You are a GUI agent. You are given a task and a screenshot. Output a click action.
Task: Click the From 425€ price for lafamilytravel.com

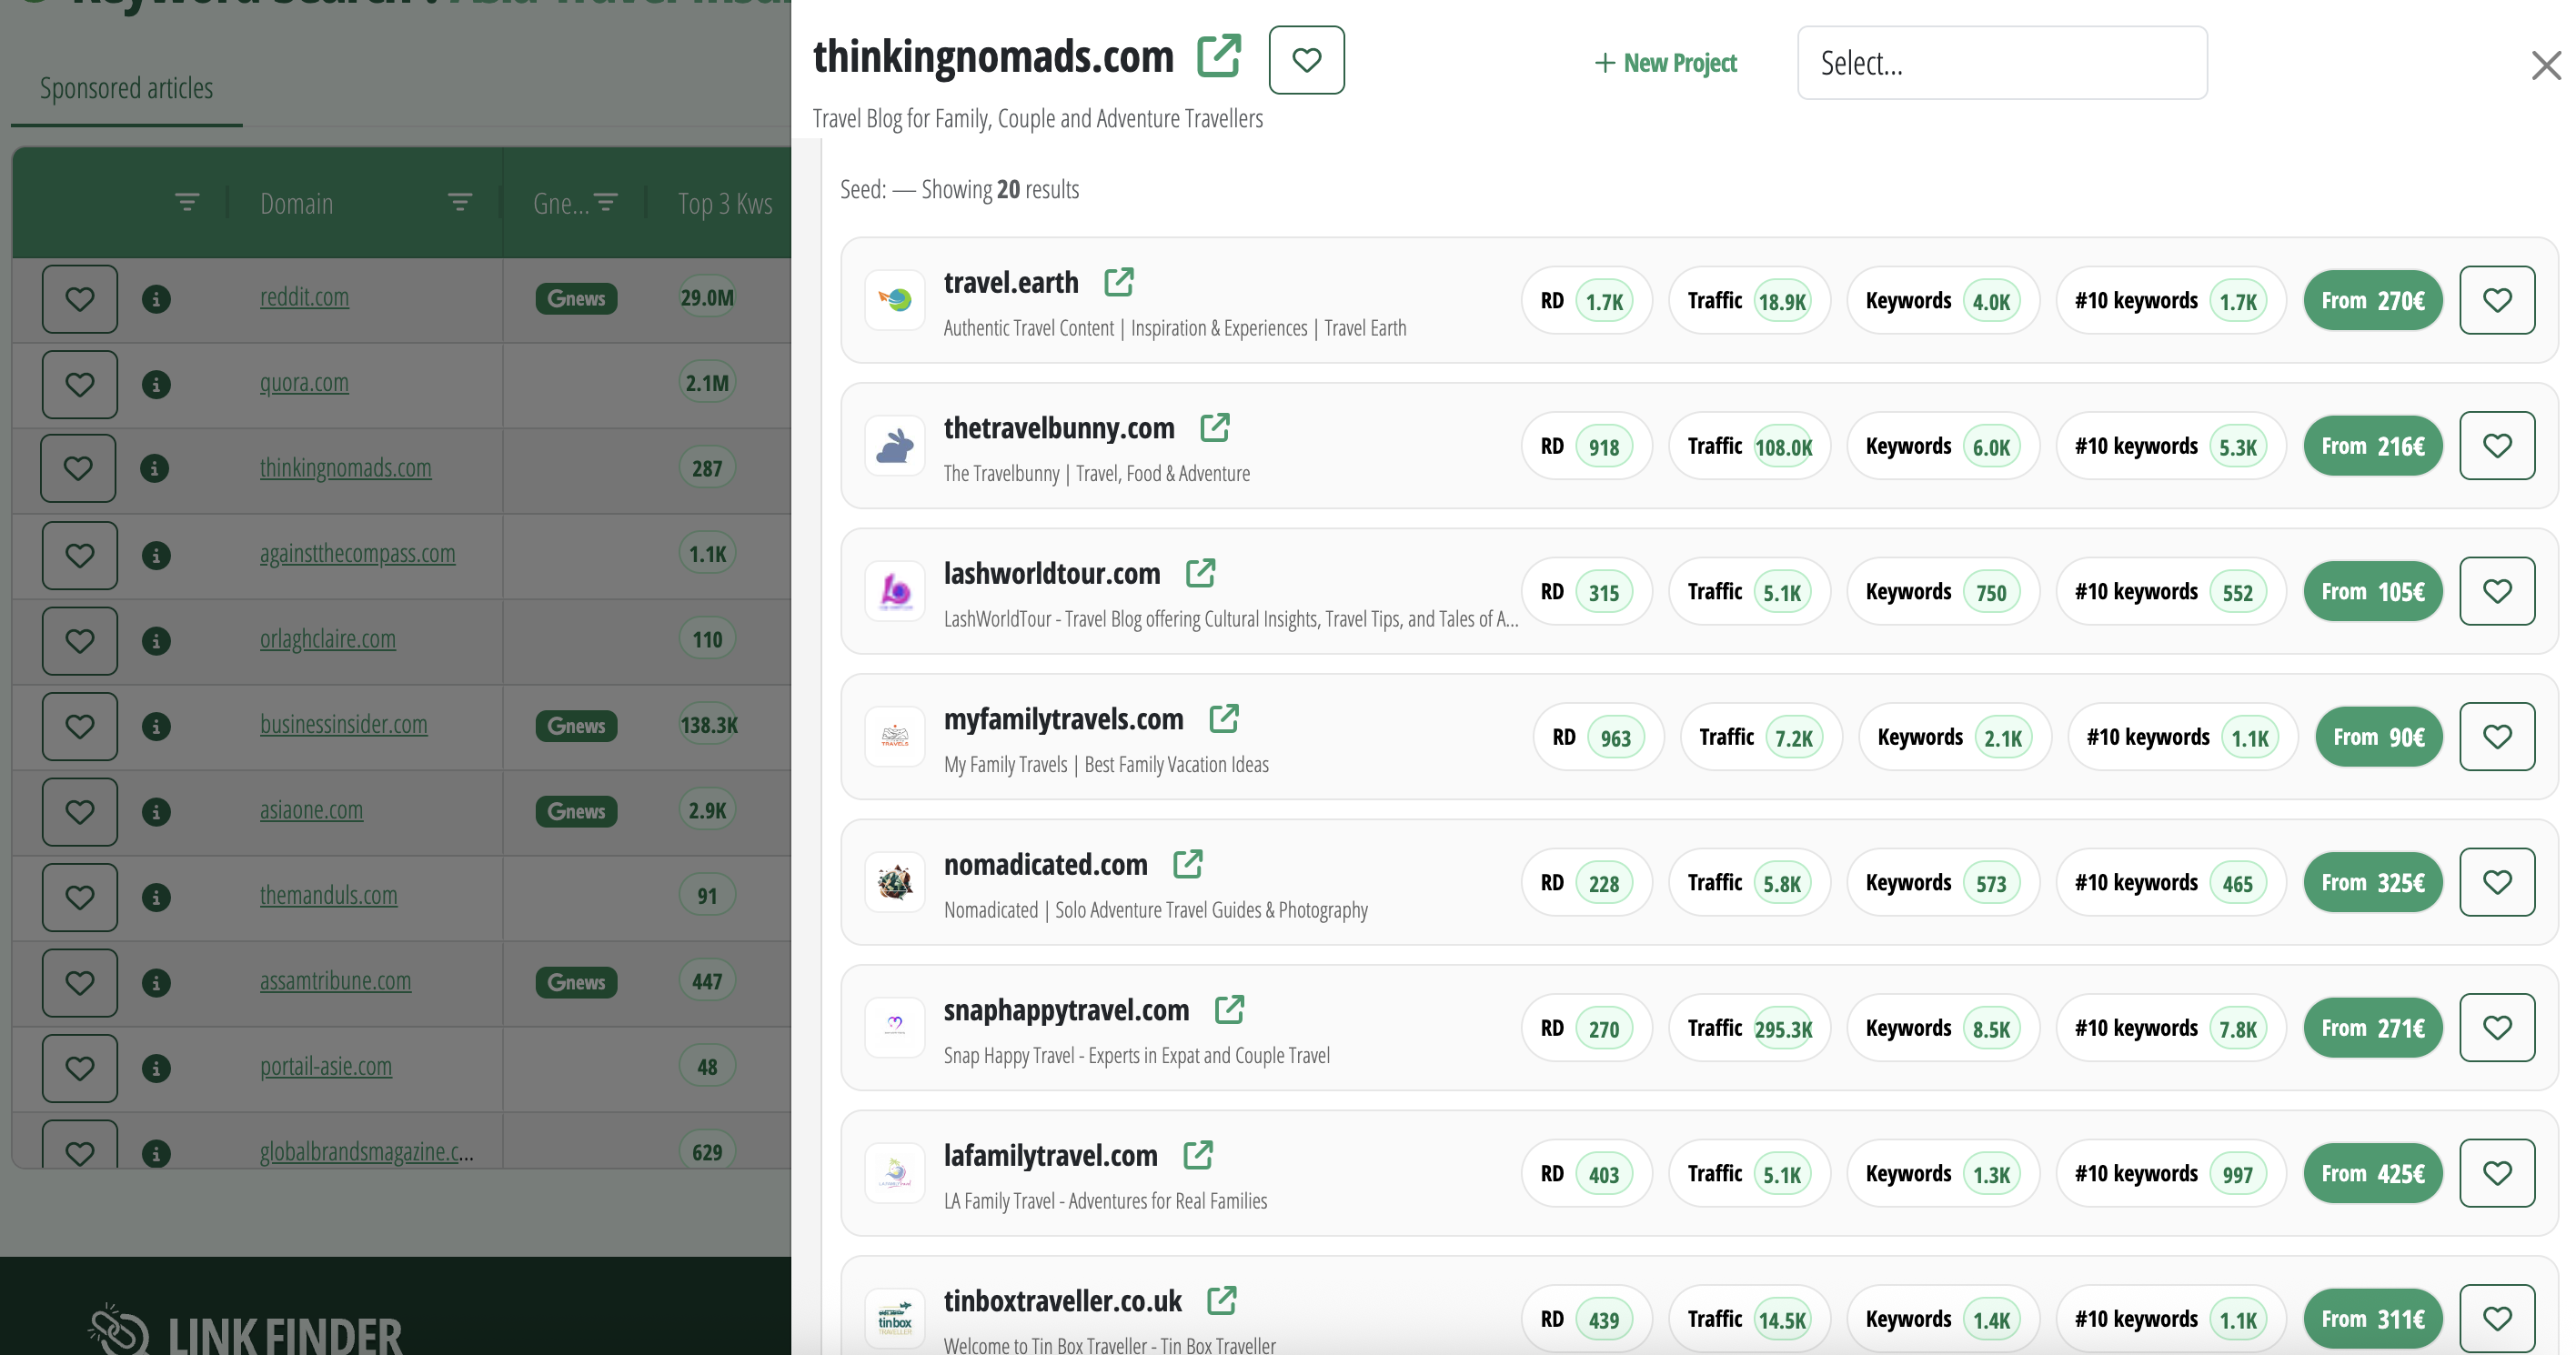click(2373, 1173)
